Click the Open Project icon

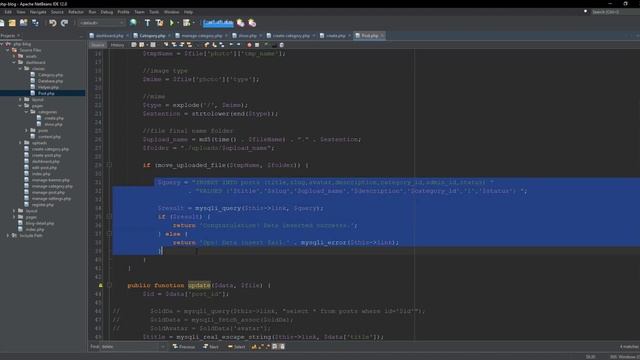(24, 23)
